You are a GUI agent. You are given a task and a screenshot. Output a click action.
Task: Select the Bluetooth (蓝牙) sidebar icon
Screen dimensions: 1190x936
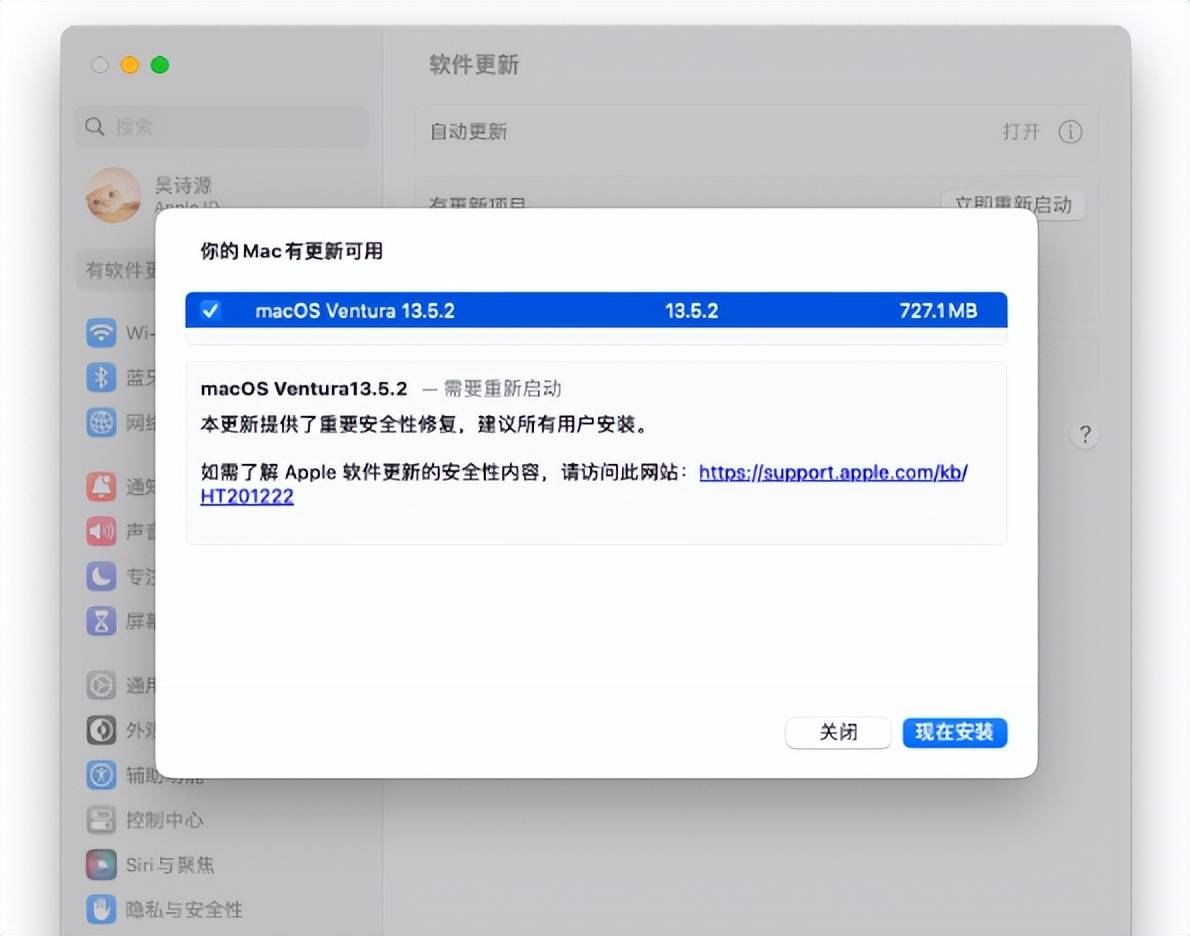pyautogui.click(x=101, y=377)
